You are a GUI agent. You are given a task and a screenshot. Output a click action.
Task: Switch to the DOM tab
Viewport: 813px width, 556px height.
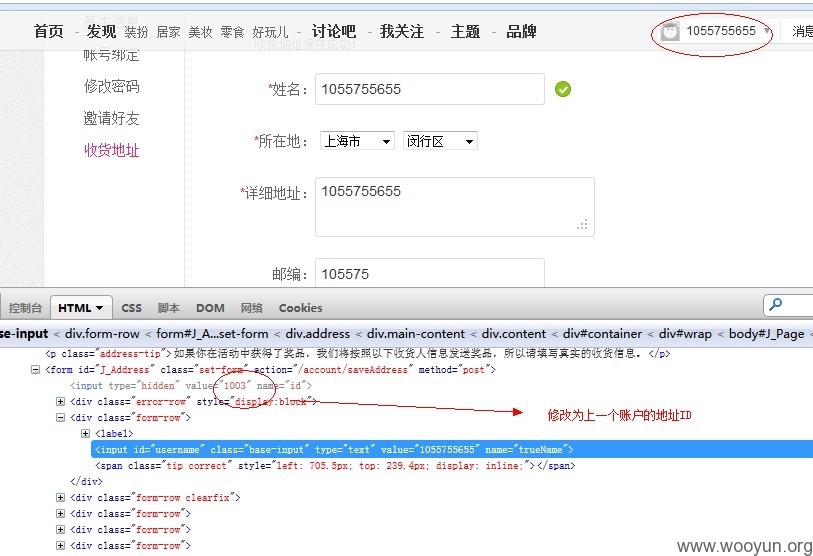tap(210, 308)
